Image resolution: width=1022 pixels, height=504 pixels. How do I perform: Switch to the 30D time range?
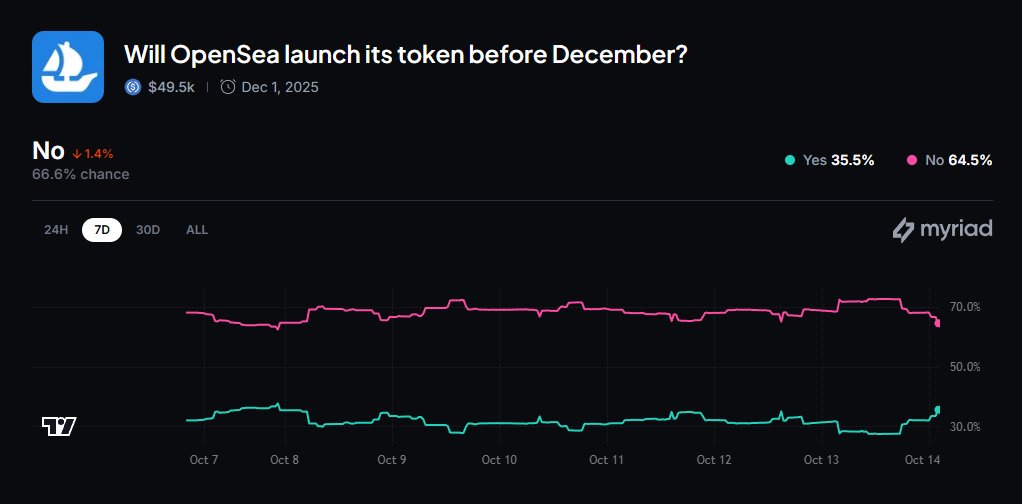tap(148, 230)
